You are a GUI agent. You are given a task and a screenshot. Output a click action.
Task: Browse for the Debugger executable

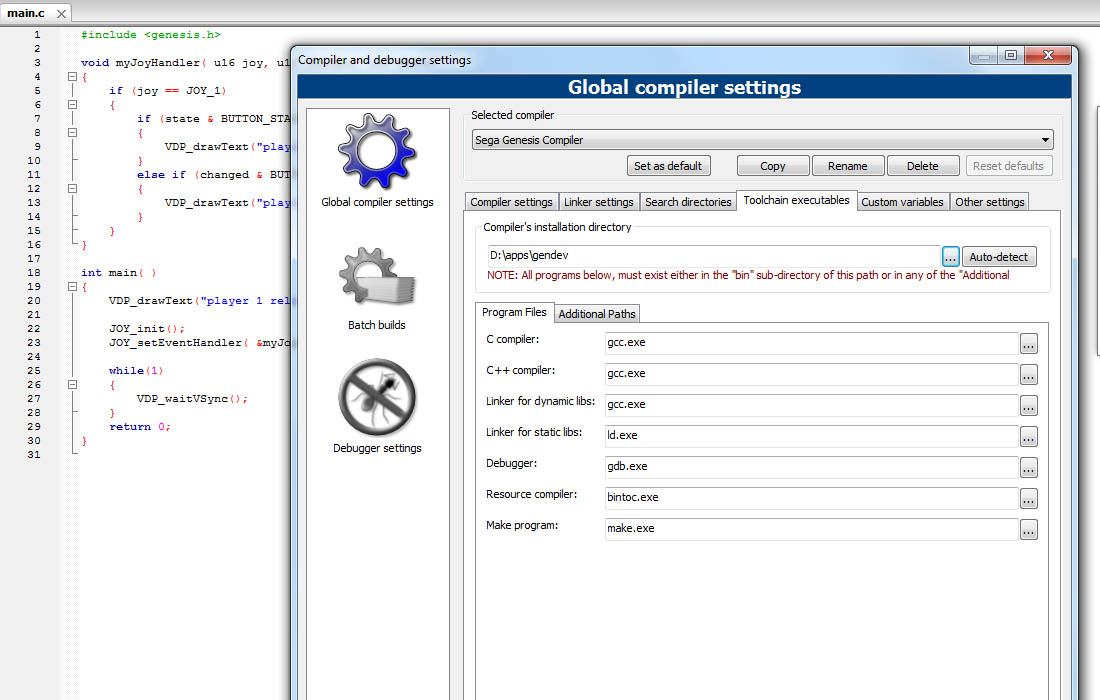tap(1029, 468)
